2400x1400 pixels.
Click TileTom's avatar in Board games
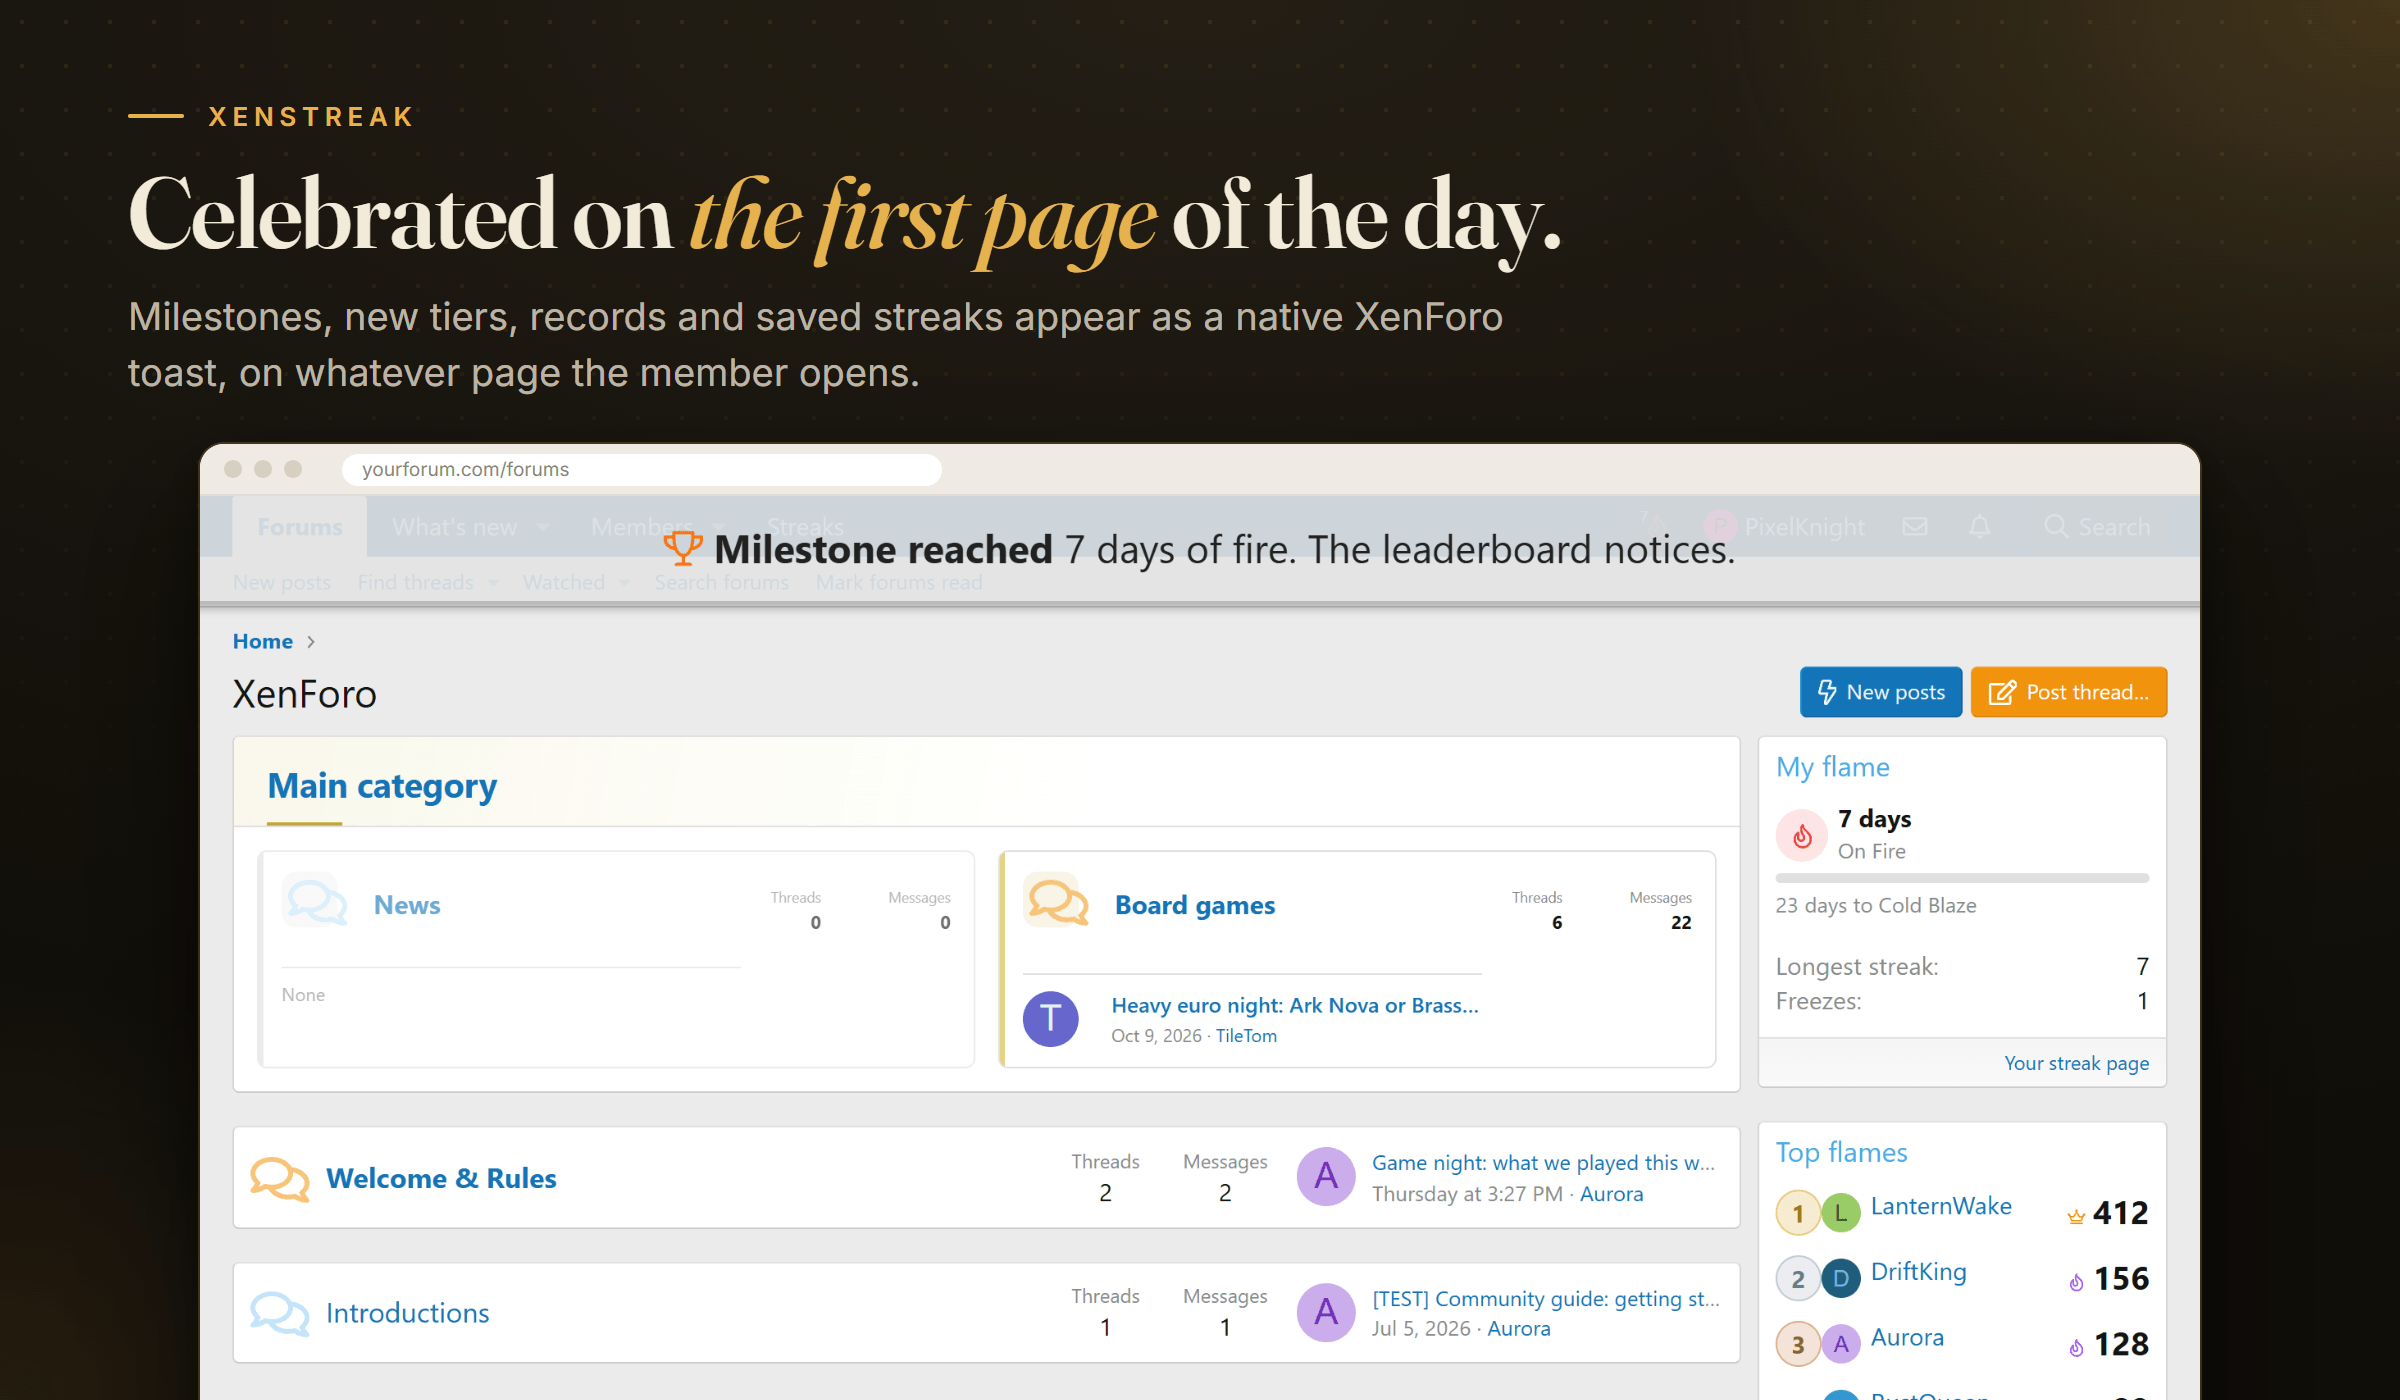coord(1050,1019)
